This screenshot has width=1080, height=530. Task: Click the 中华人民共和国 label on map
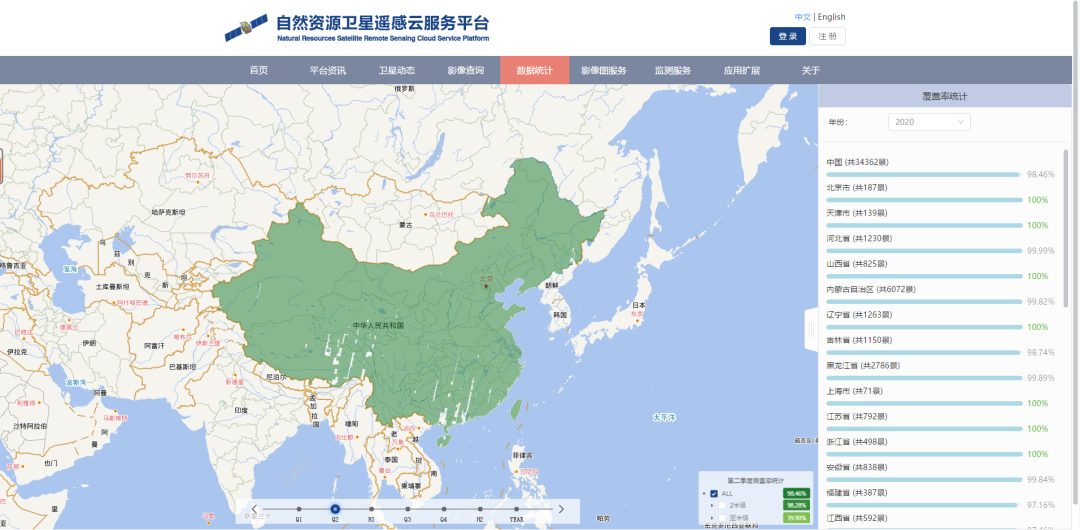[377, 325]
